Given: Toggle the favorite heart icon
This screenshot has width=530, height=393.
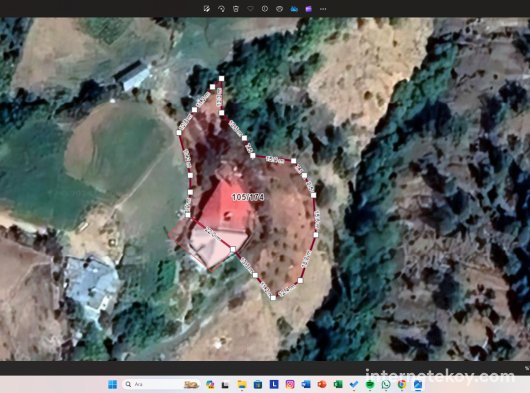Looking at the screenshot, I should click(x=250, y=9).
